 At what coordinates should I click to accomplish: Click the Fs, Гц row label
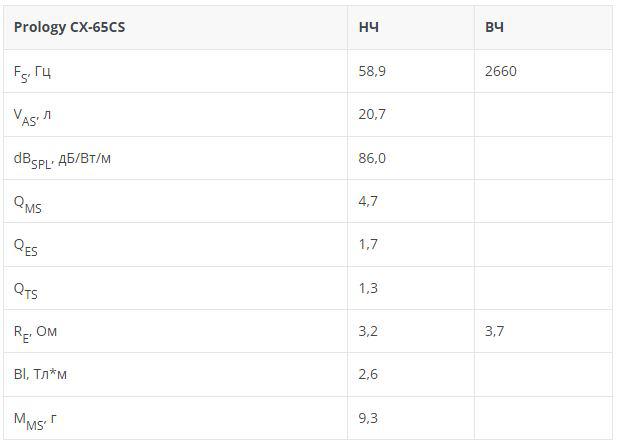click(36, 72)
